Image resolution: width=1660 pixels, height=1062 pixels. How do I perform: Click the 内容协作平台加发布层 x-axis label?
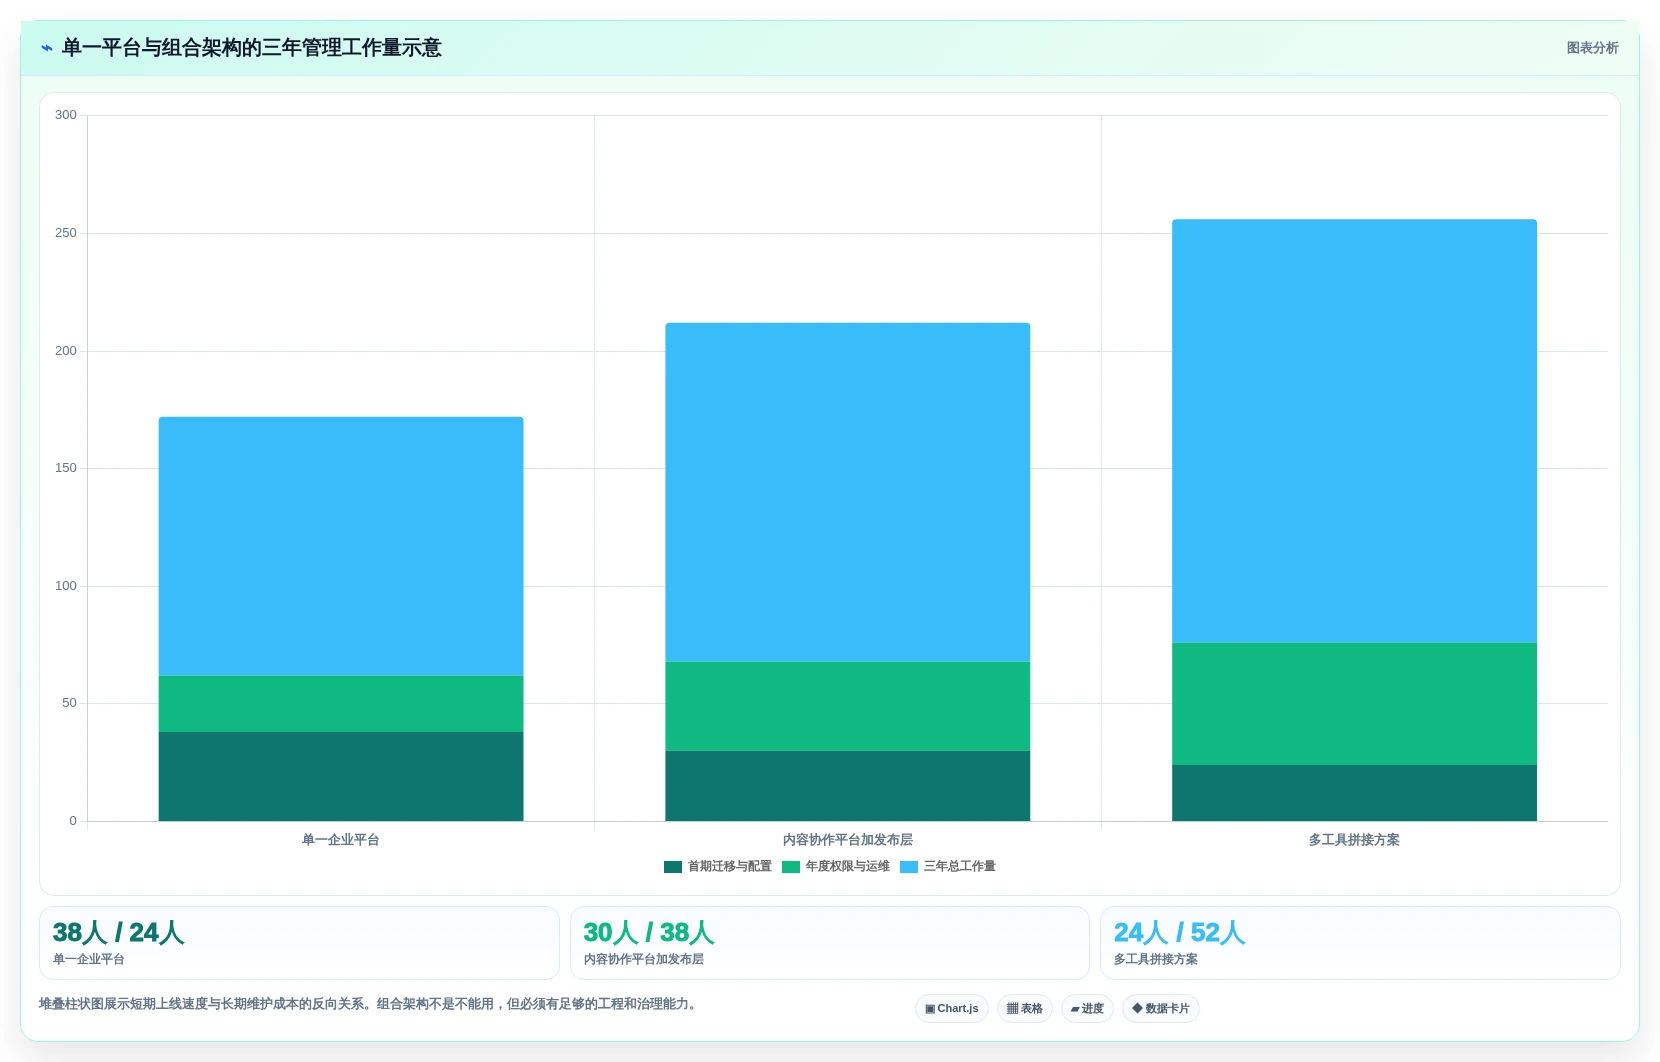point(848,840)
